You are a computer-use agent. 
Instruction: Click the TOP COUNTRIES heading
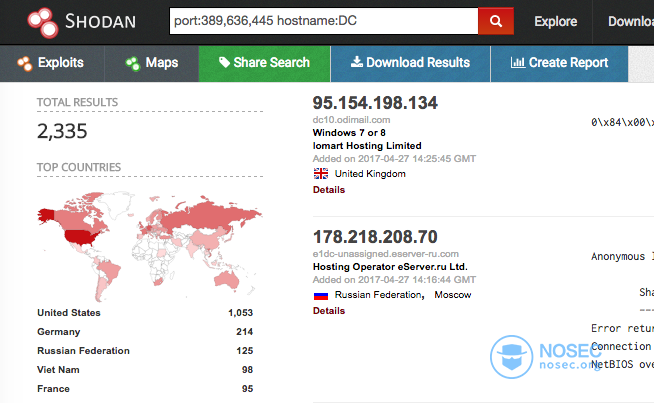79,167
